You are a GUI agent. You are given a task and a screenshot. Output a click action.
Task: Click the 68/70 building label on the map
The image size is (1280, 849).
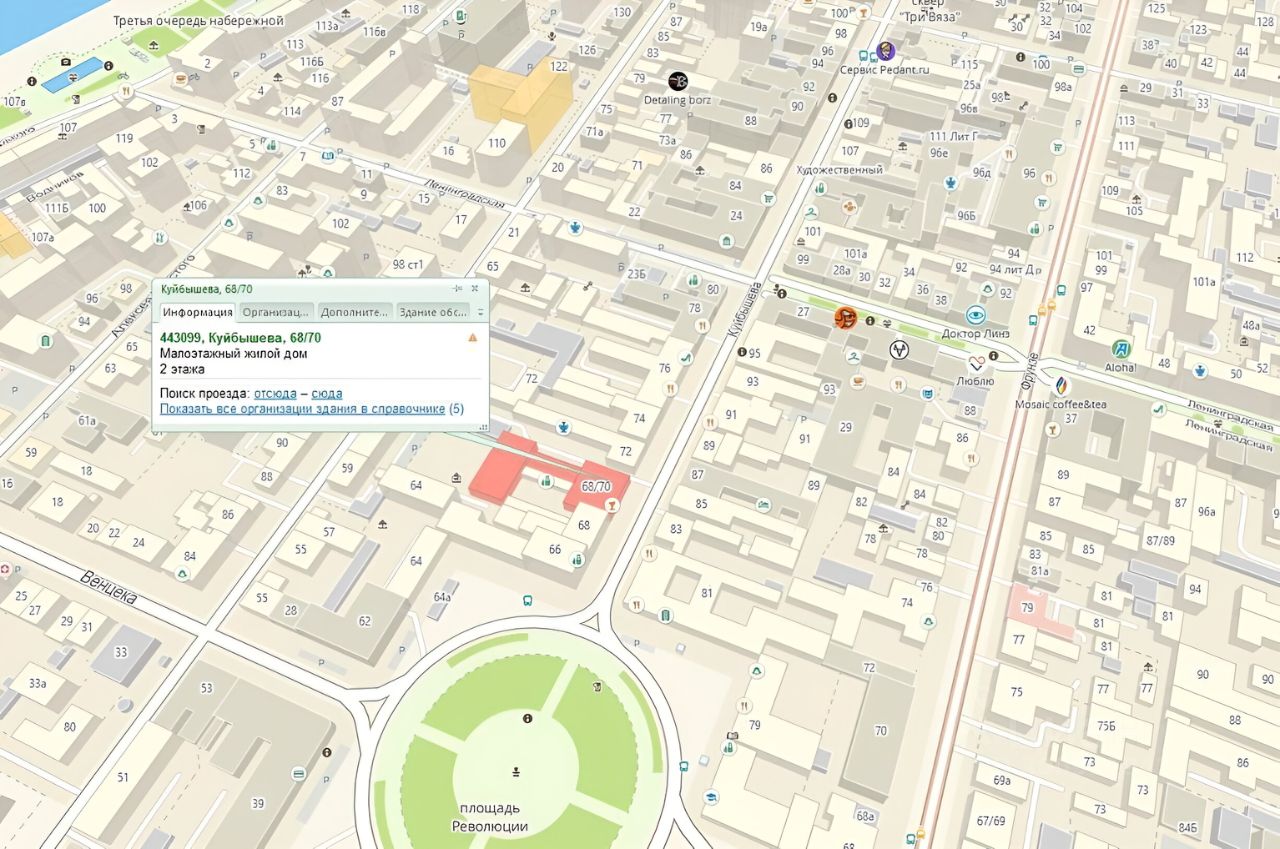[x=596, y=487]
